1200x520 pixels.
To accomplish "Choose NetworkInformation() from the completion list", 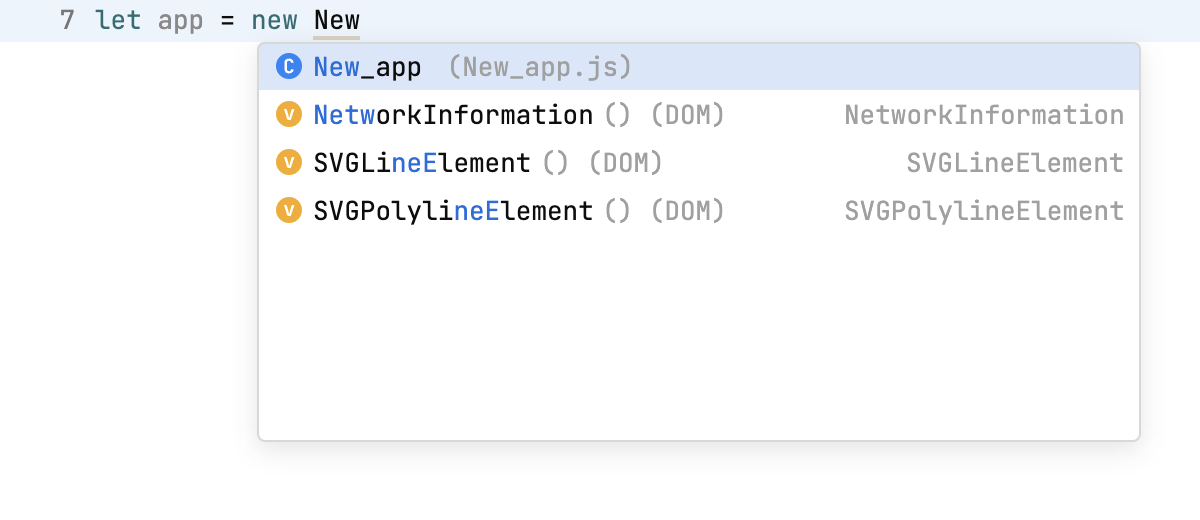I will pos(453,115).
